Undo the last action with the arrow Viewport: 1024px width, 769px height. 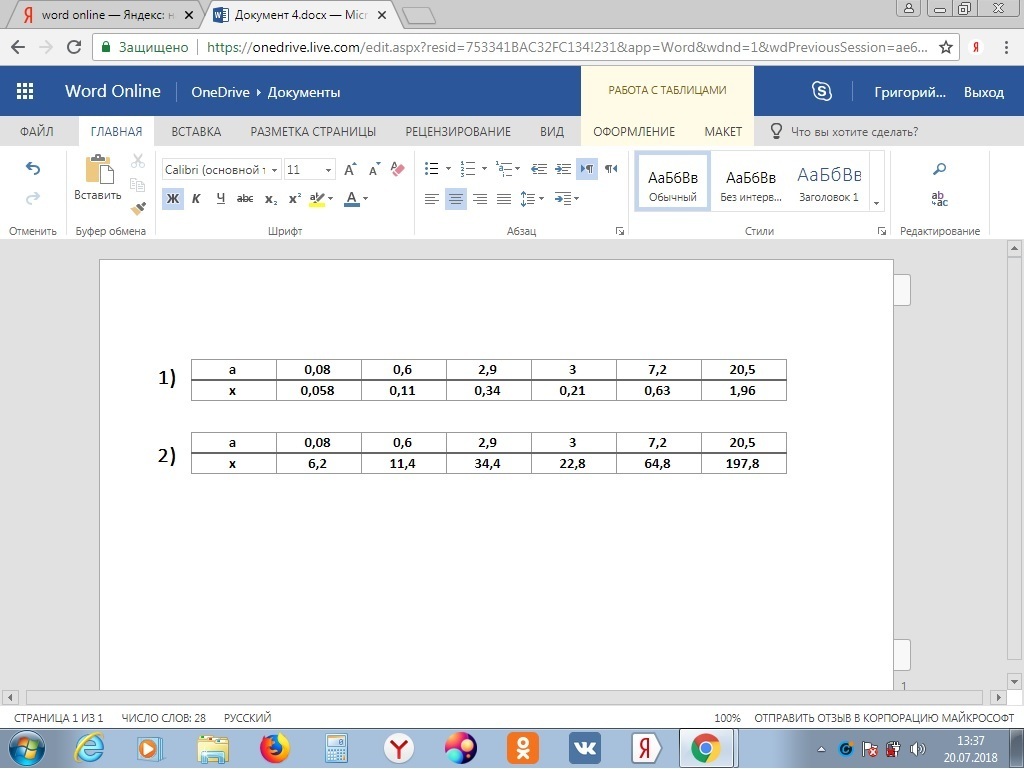[33, 169]
